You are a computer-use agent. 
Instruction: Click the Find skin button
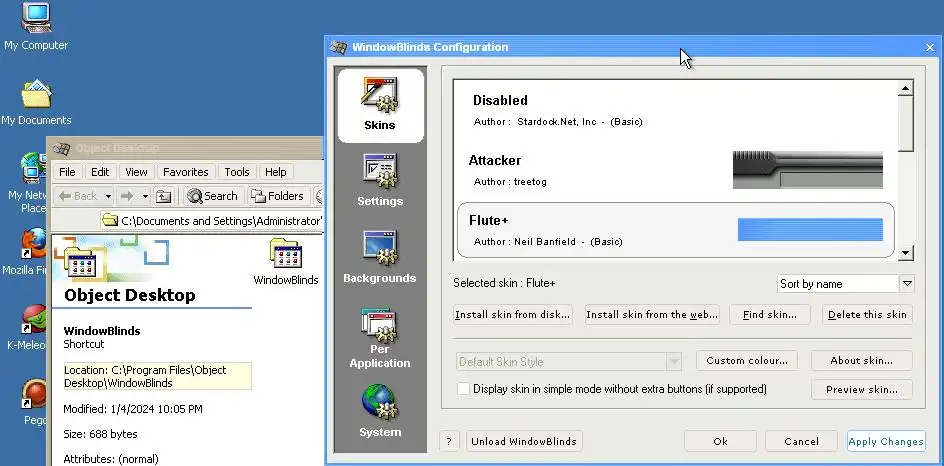(x=769, y=315)
